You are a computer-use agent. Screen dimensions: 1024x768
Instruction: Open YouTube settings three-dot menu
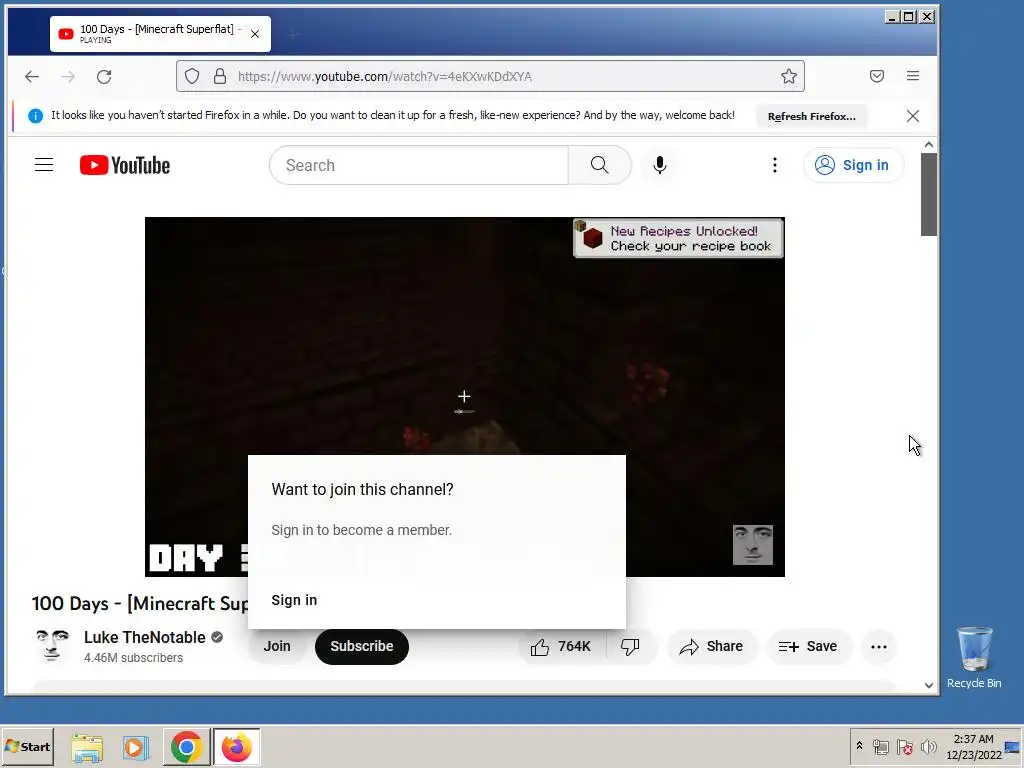coord(775,165)
